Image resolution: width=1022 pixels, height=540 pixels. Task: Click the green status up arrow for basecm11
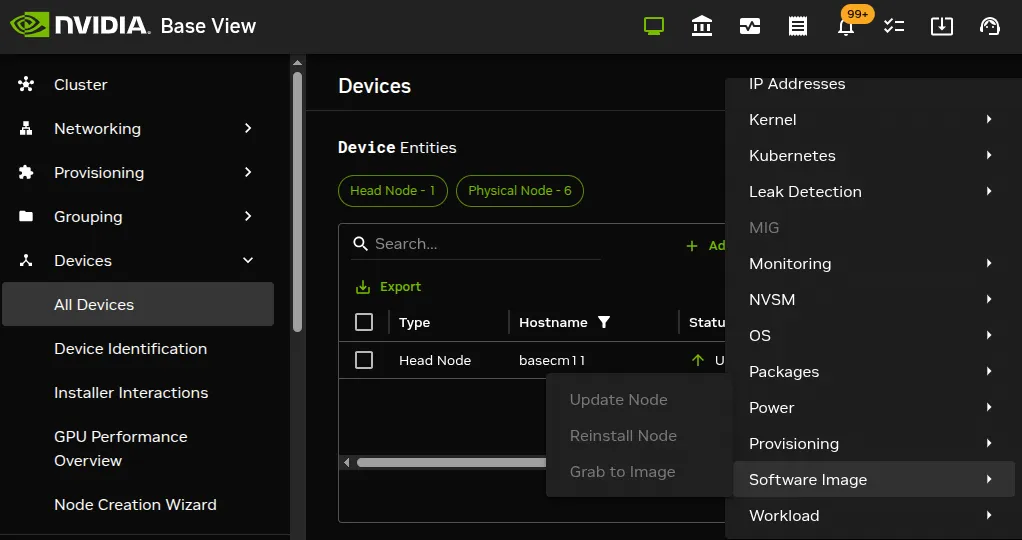tap(698, 360)
